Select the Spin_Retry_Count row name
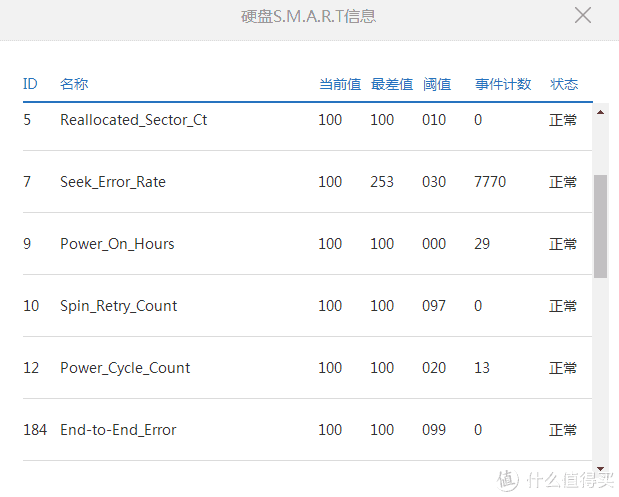Image resolution: width=619 pixels, height=497 pixels. tap(118, 306)
